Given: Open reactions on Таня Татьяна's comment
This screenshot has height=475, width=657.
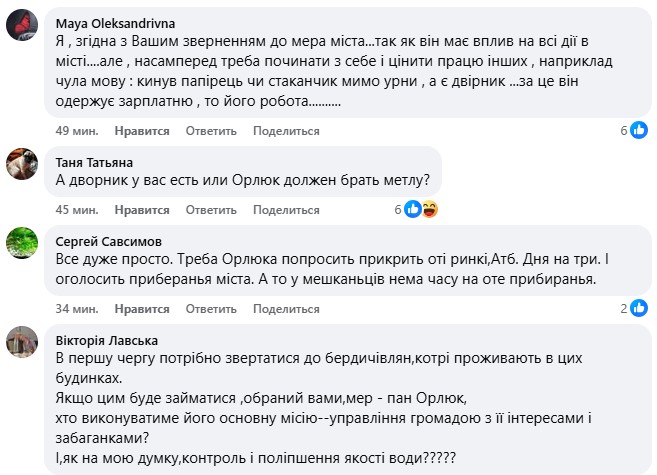Looking at the screenshot, I should pyautogui.click(x=420, y=209).
